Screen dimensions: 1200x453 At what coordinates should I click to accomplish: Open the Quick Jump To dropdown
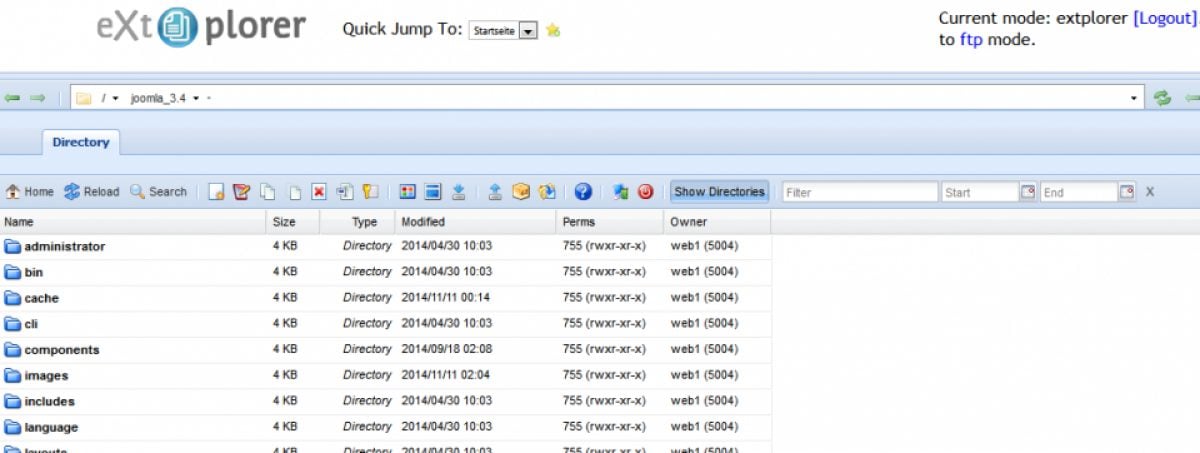(x=504, y=30)
